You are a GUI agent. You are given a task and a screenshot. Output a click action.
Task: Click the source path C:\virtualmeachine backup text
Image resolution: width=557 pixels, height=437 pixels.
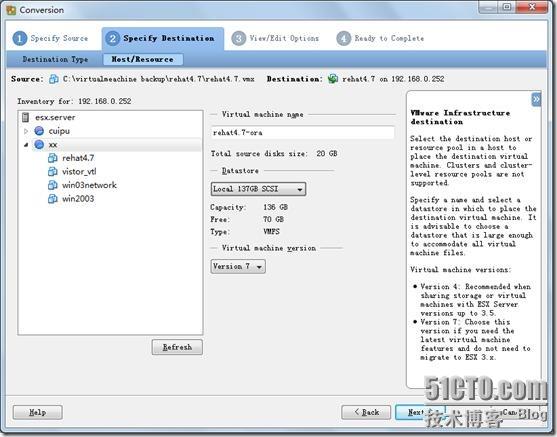158,79
